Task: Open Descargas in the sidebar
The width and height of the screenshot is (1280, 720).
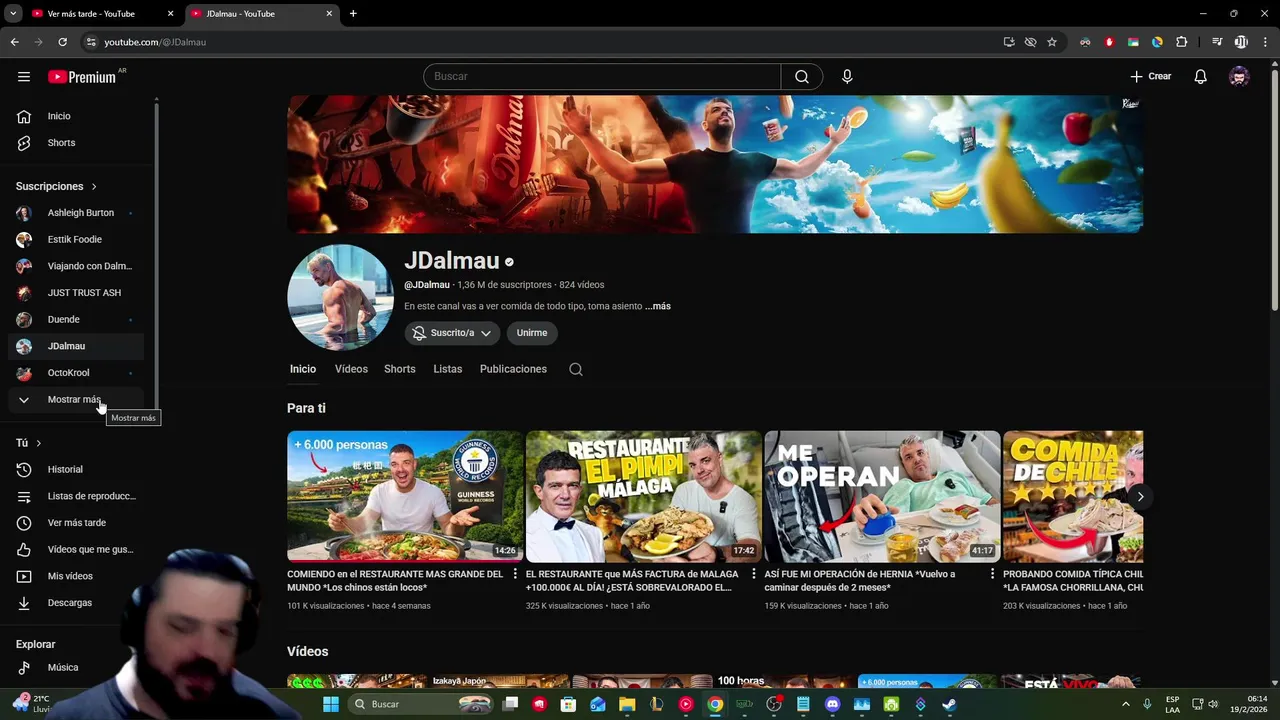Action: pos(76,603)
